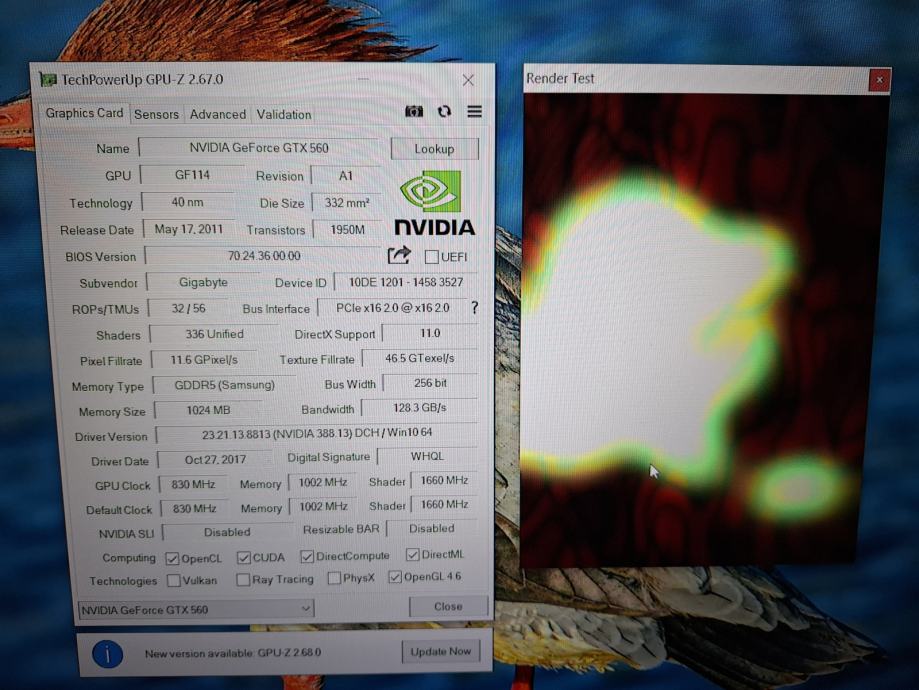The image size is (919, 690).
Task: Click the Memory Type value GDDR5 (Samsung)
Action: (x=224, y=385)
